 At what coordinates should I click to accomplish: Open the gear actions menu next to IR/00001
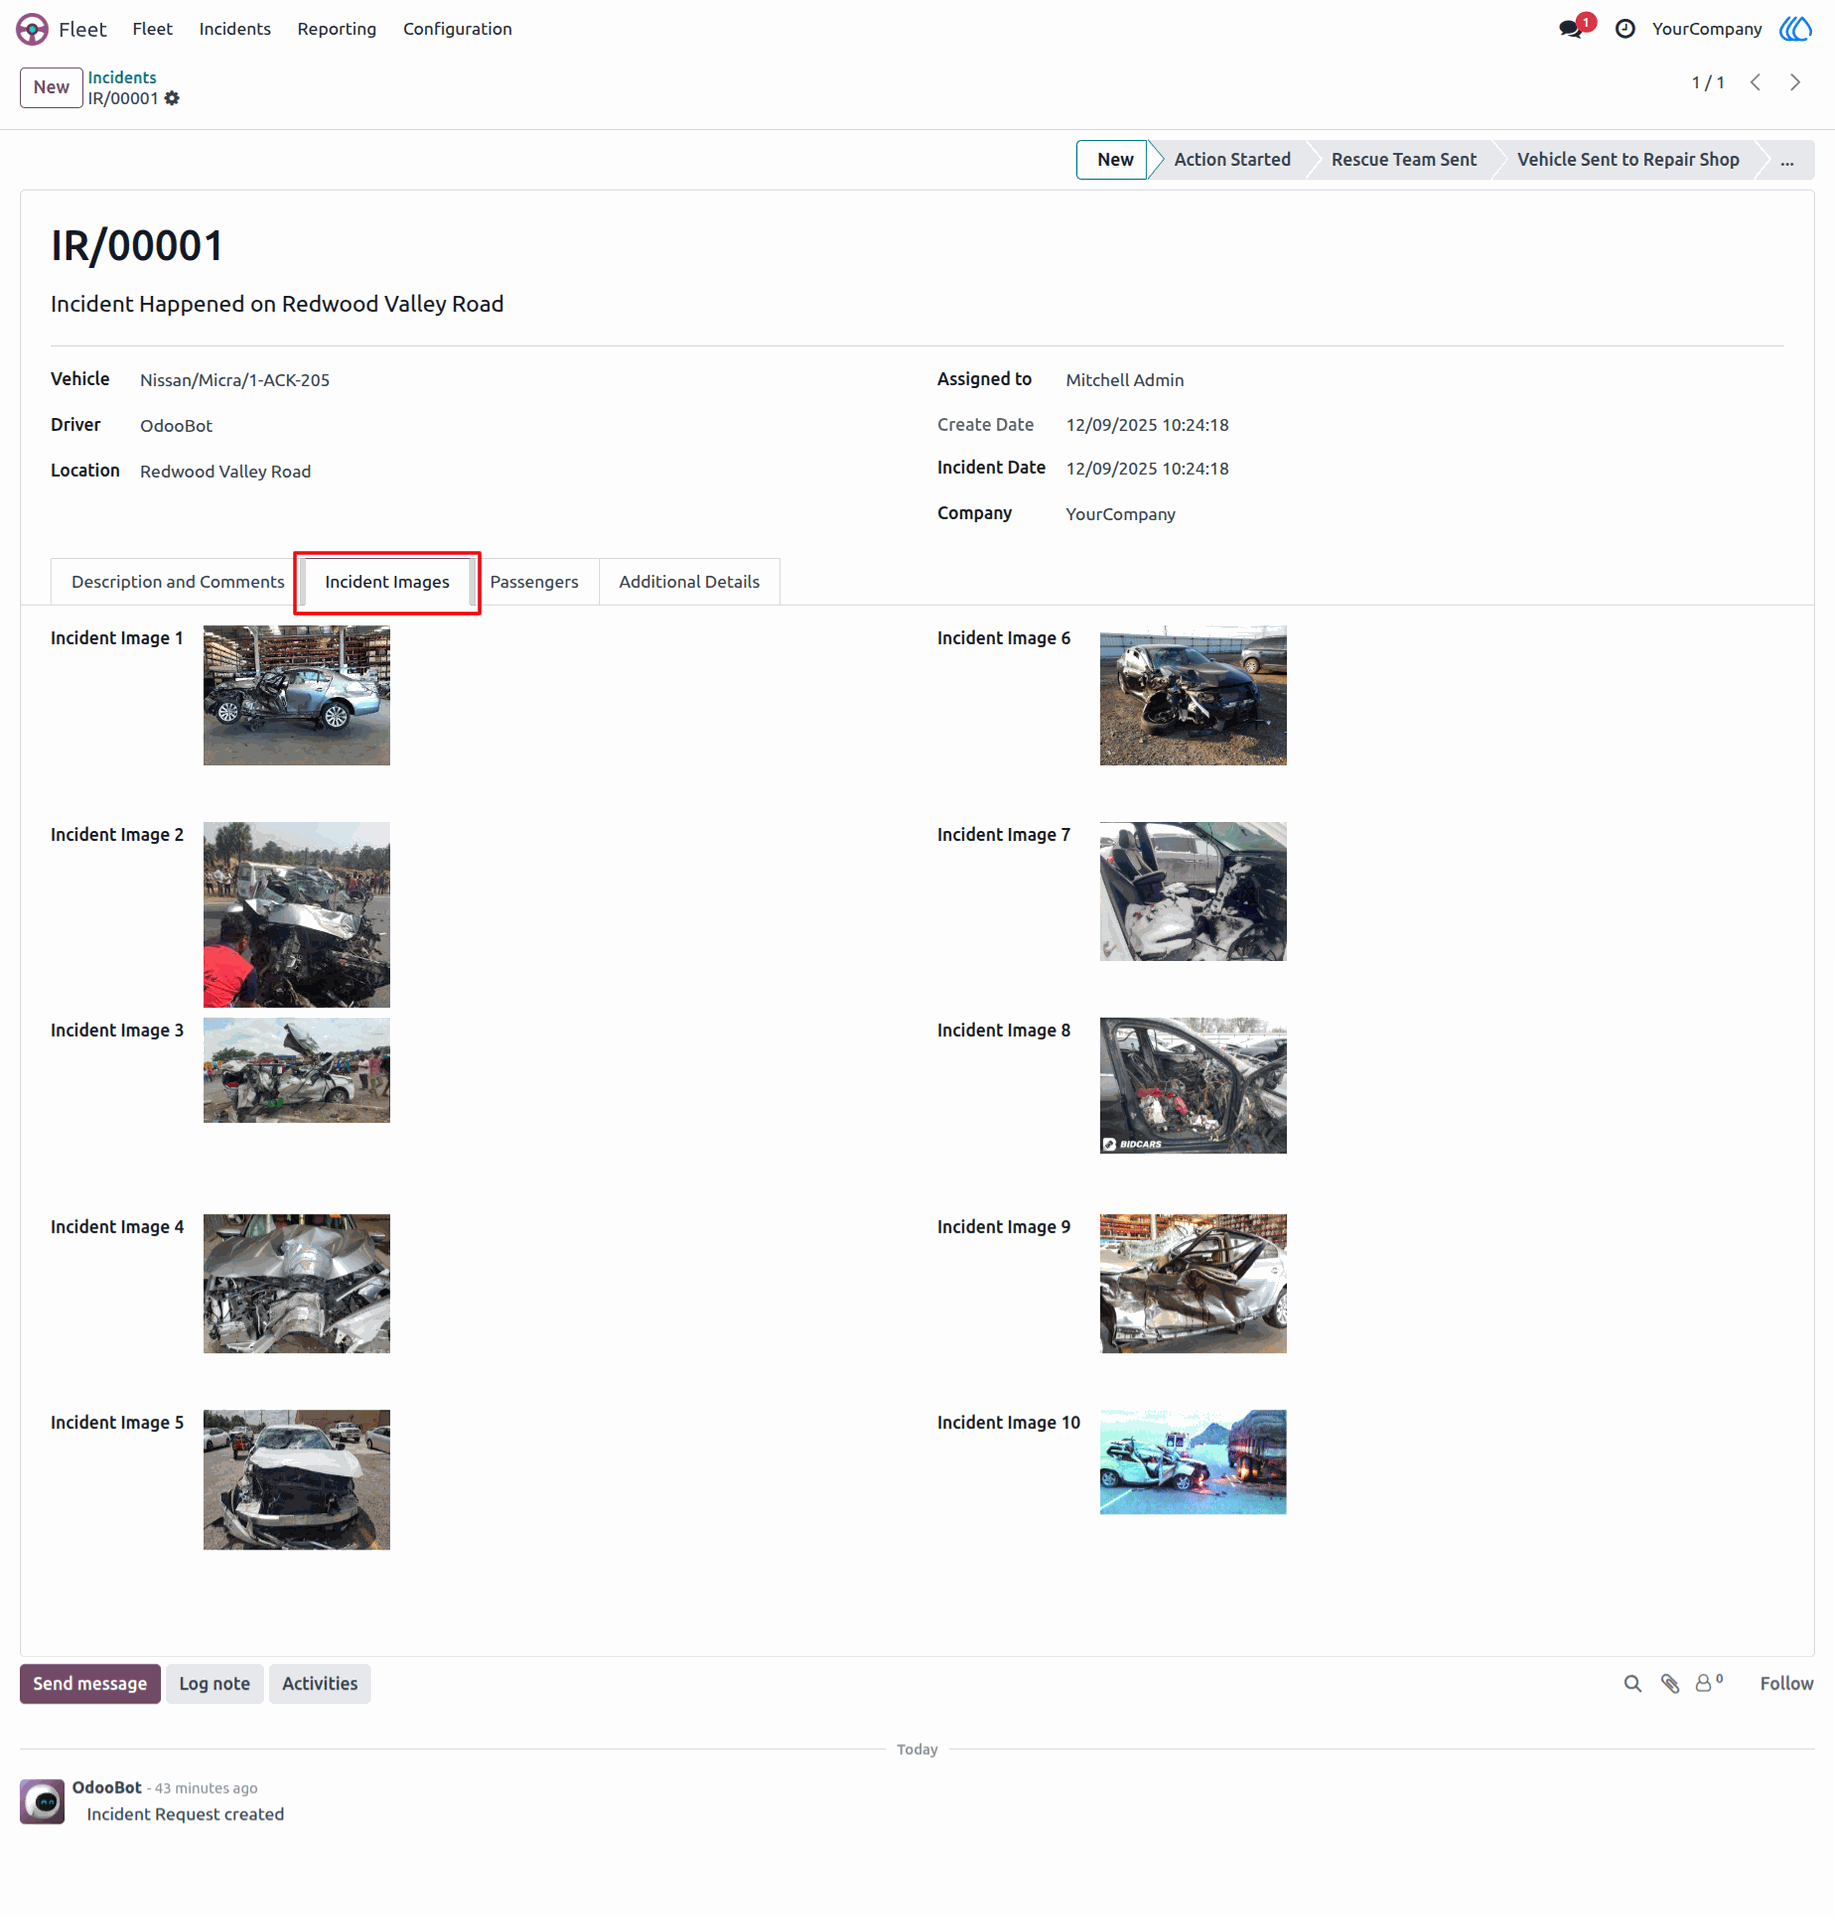tap(172, 98)
